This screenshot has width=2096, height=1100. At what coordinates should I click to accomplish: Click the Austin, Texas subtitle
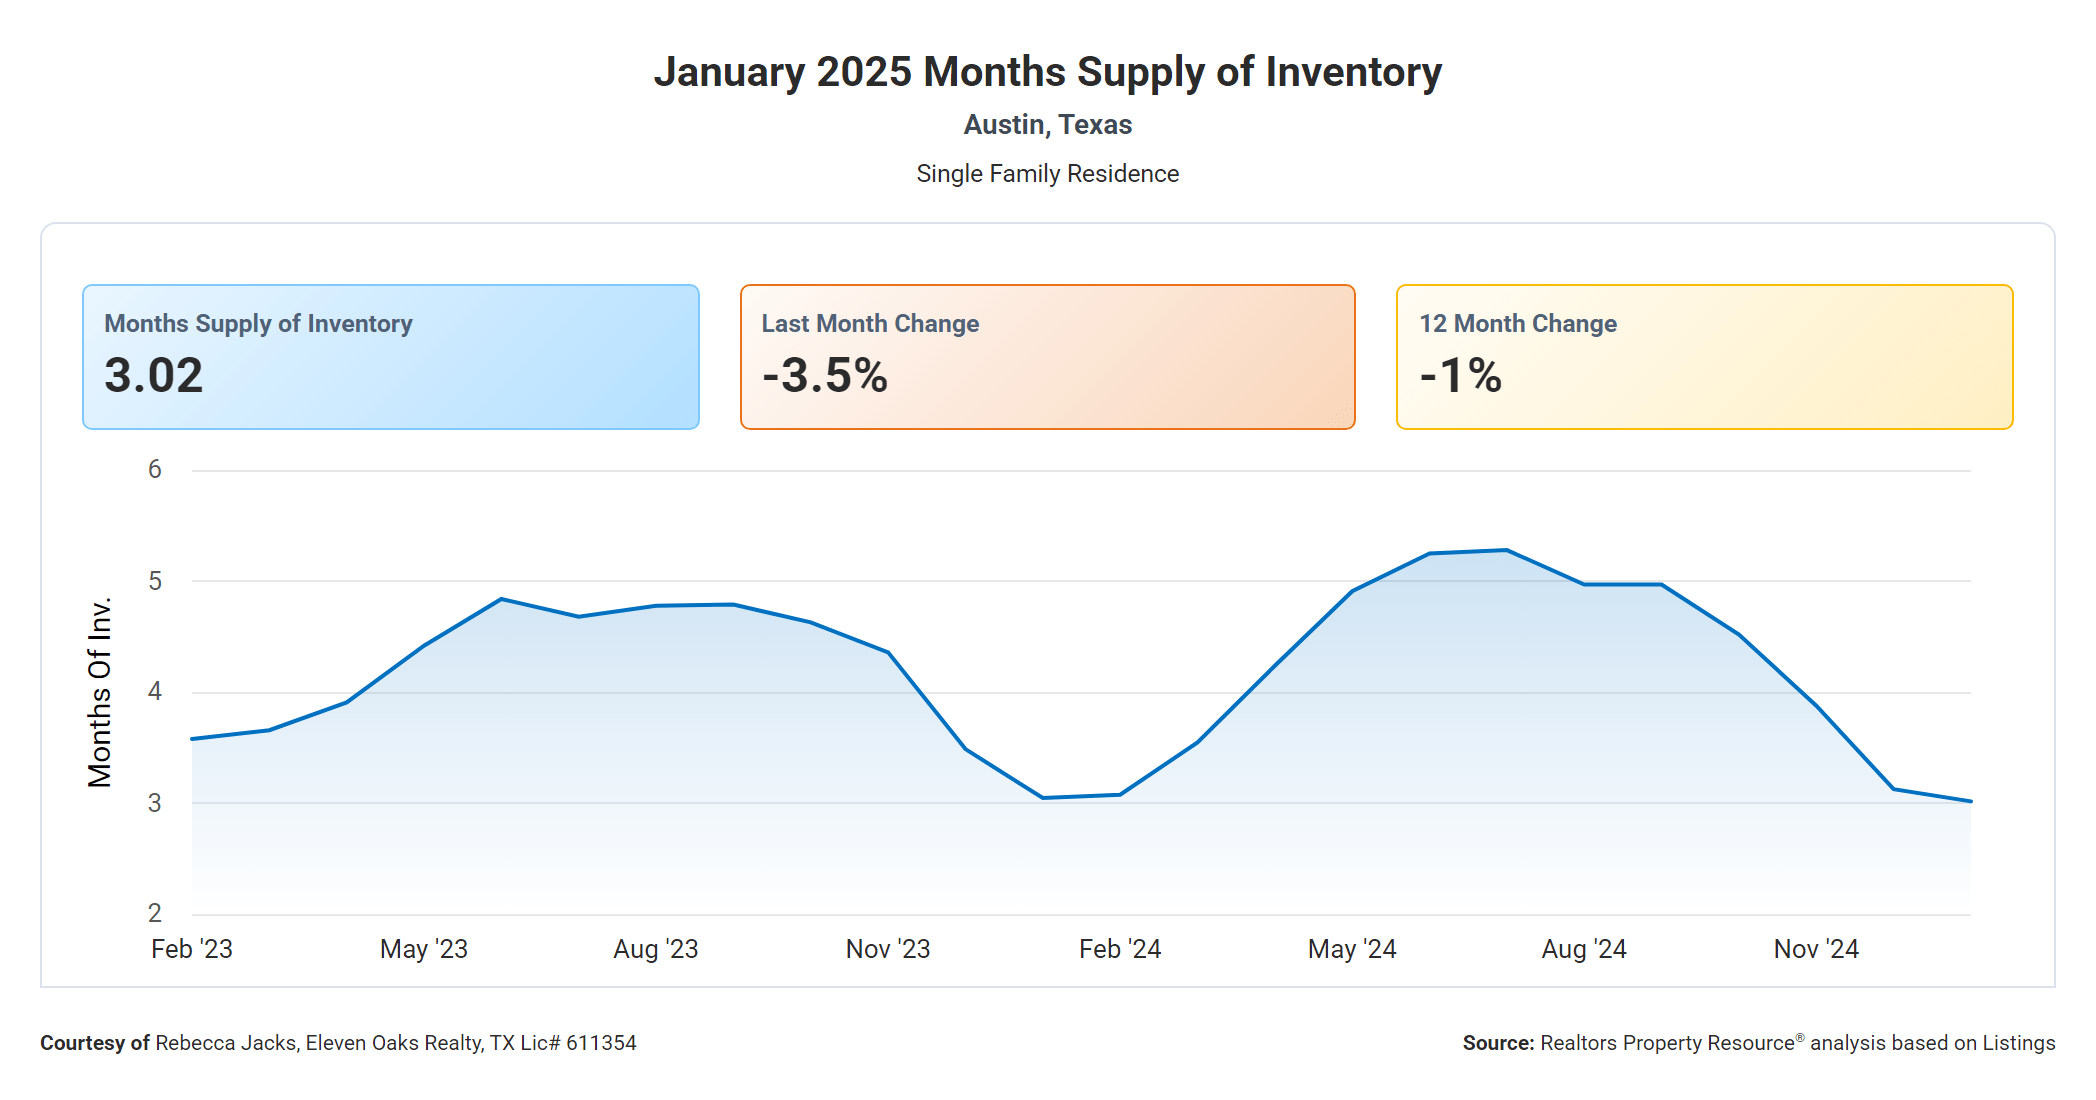1048,125
